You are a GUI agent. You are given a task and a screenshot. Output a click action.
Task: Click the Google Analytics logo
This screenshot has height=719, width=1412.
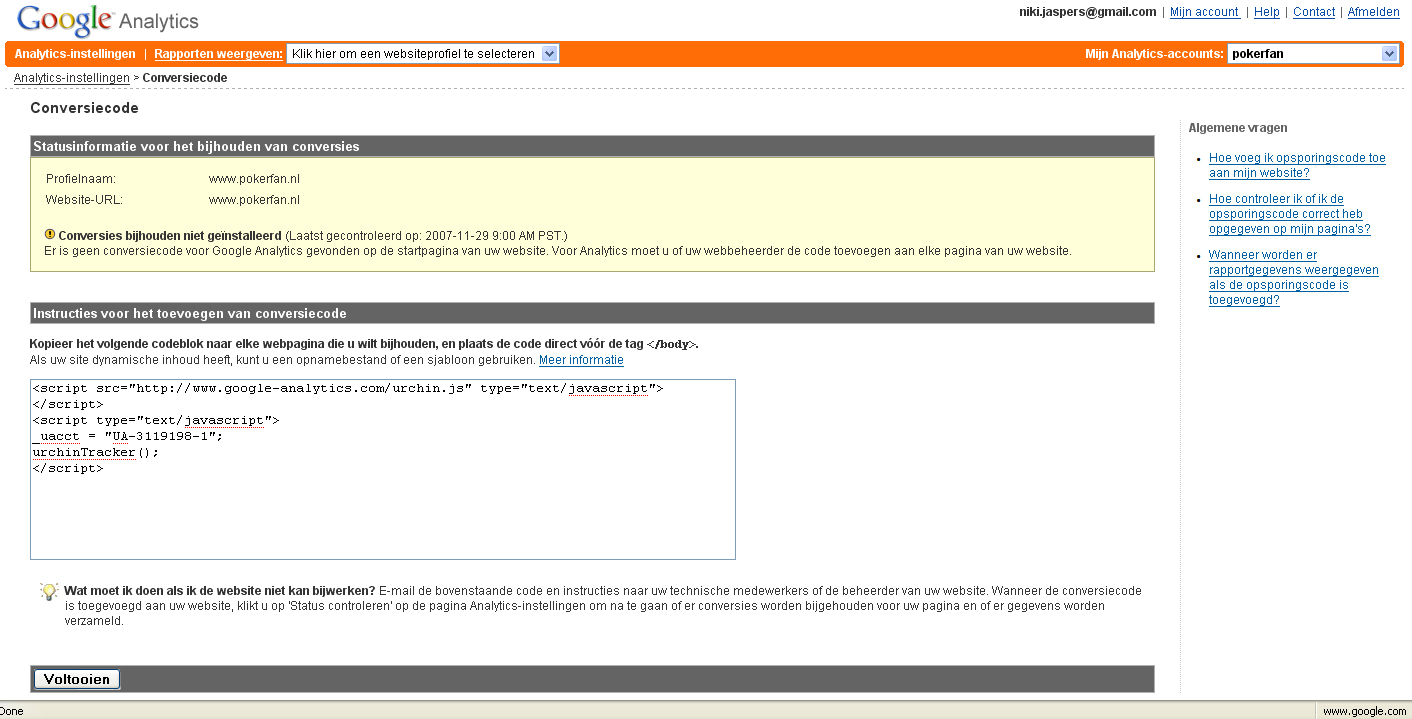click(108, 20)
